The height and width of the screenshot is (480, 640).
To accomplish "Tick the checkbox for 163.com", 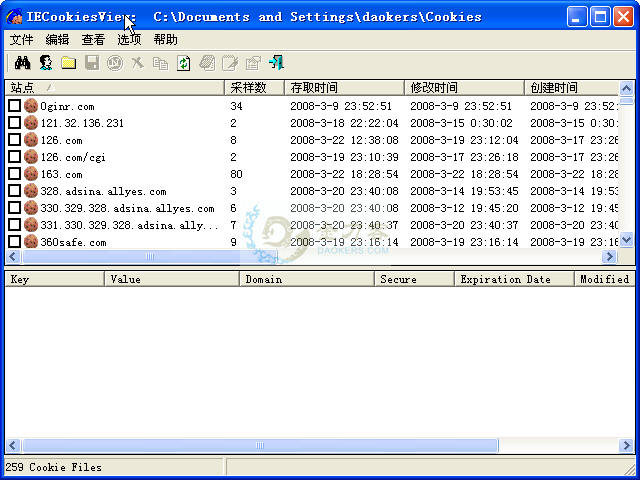I will click(14, 173).
